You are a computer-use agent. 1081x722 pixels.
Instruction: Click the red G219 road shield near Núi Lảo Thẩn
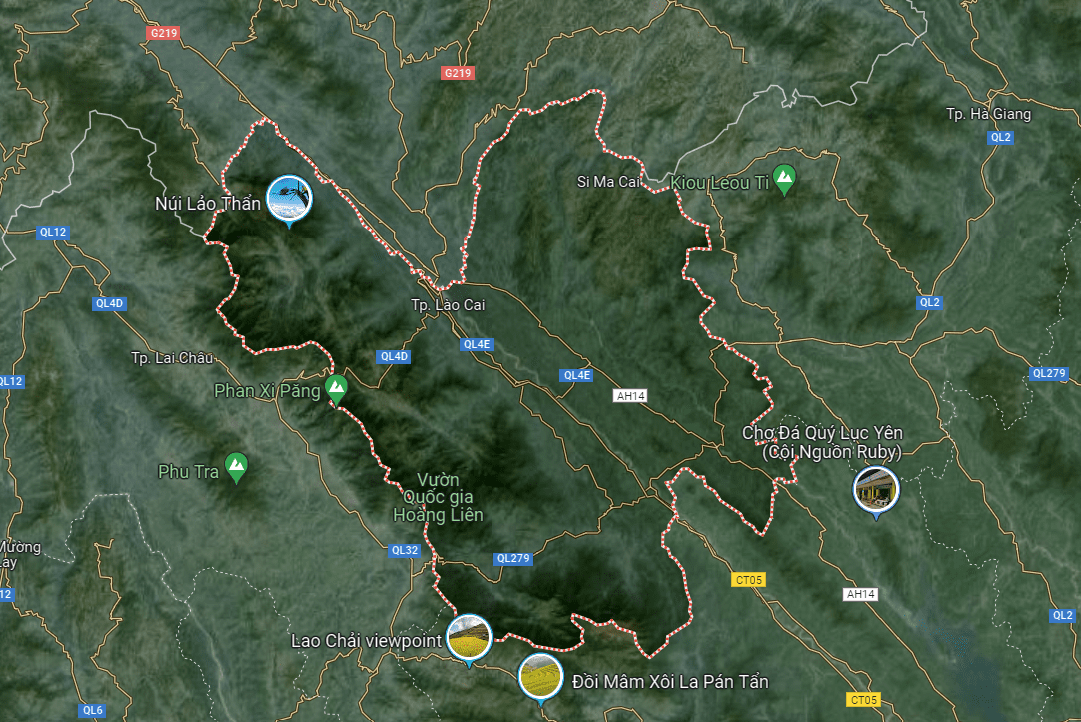163,32
